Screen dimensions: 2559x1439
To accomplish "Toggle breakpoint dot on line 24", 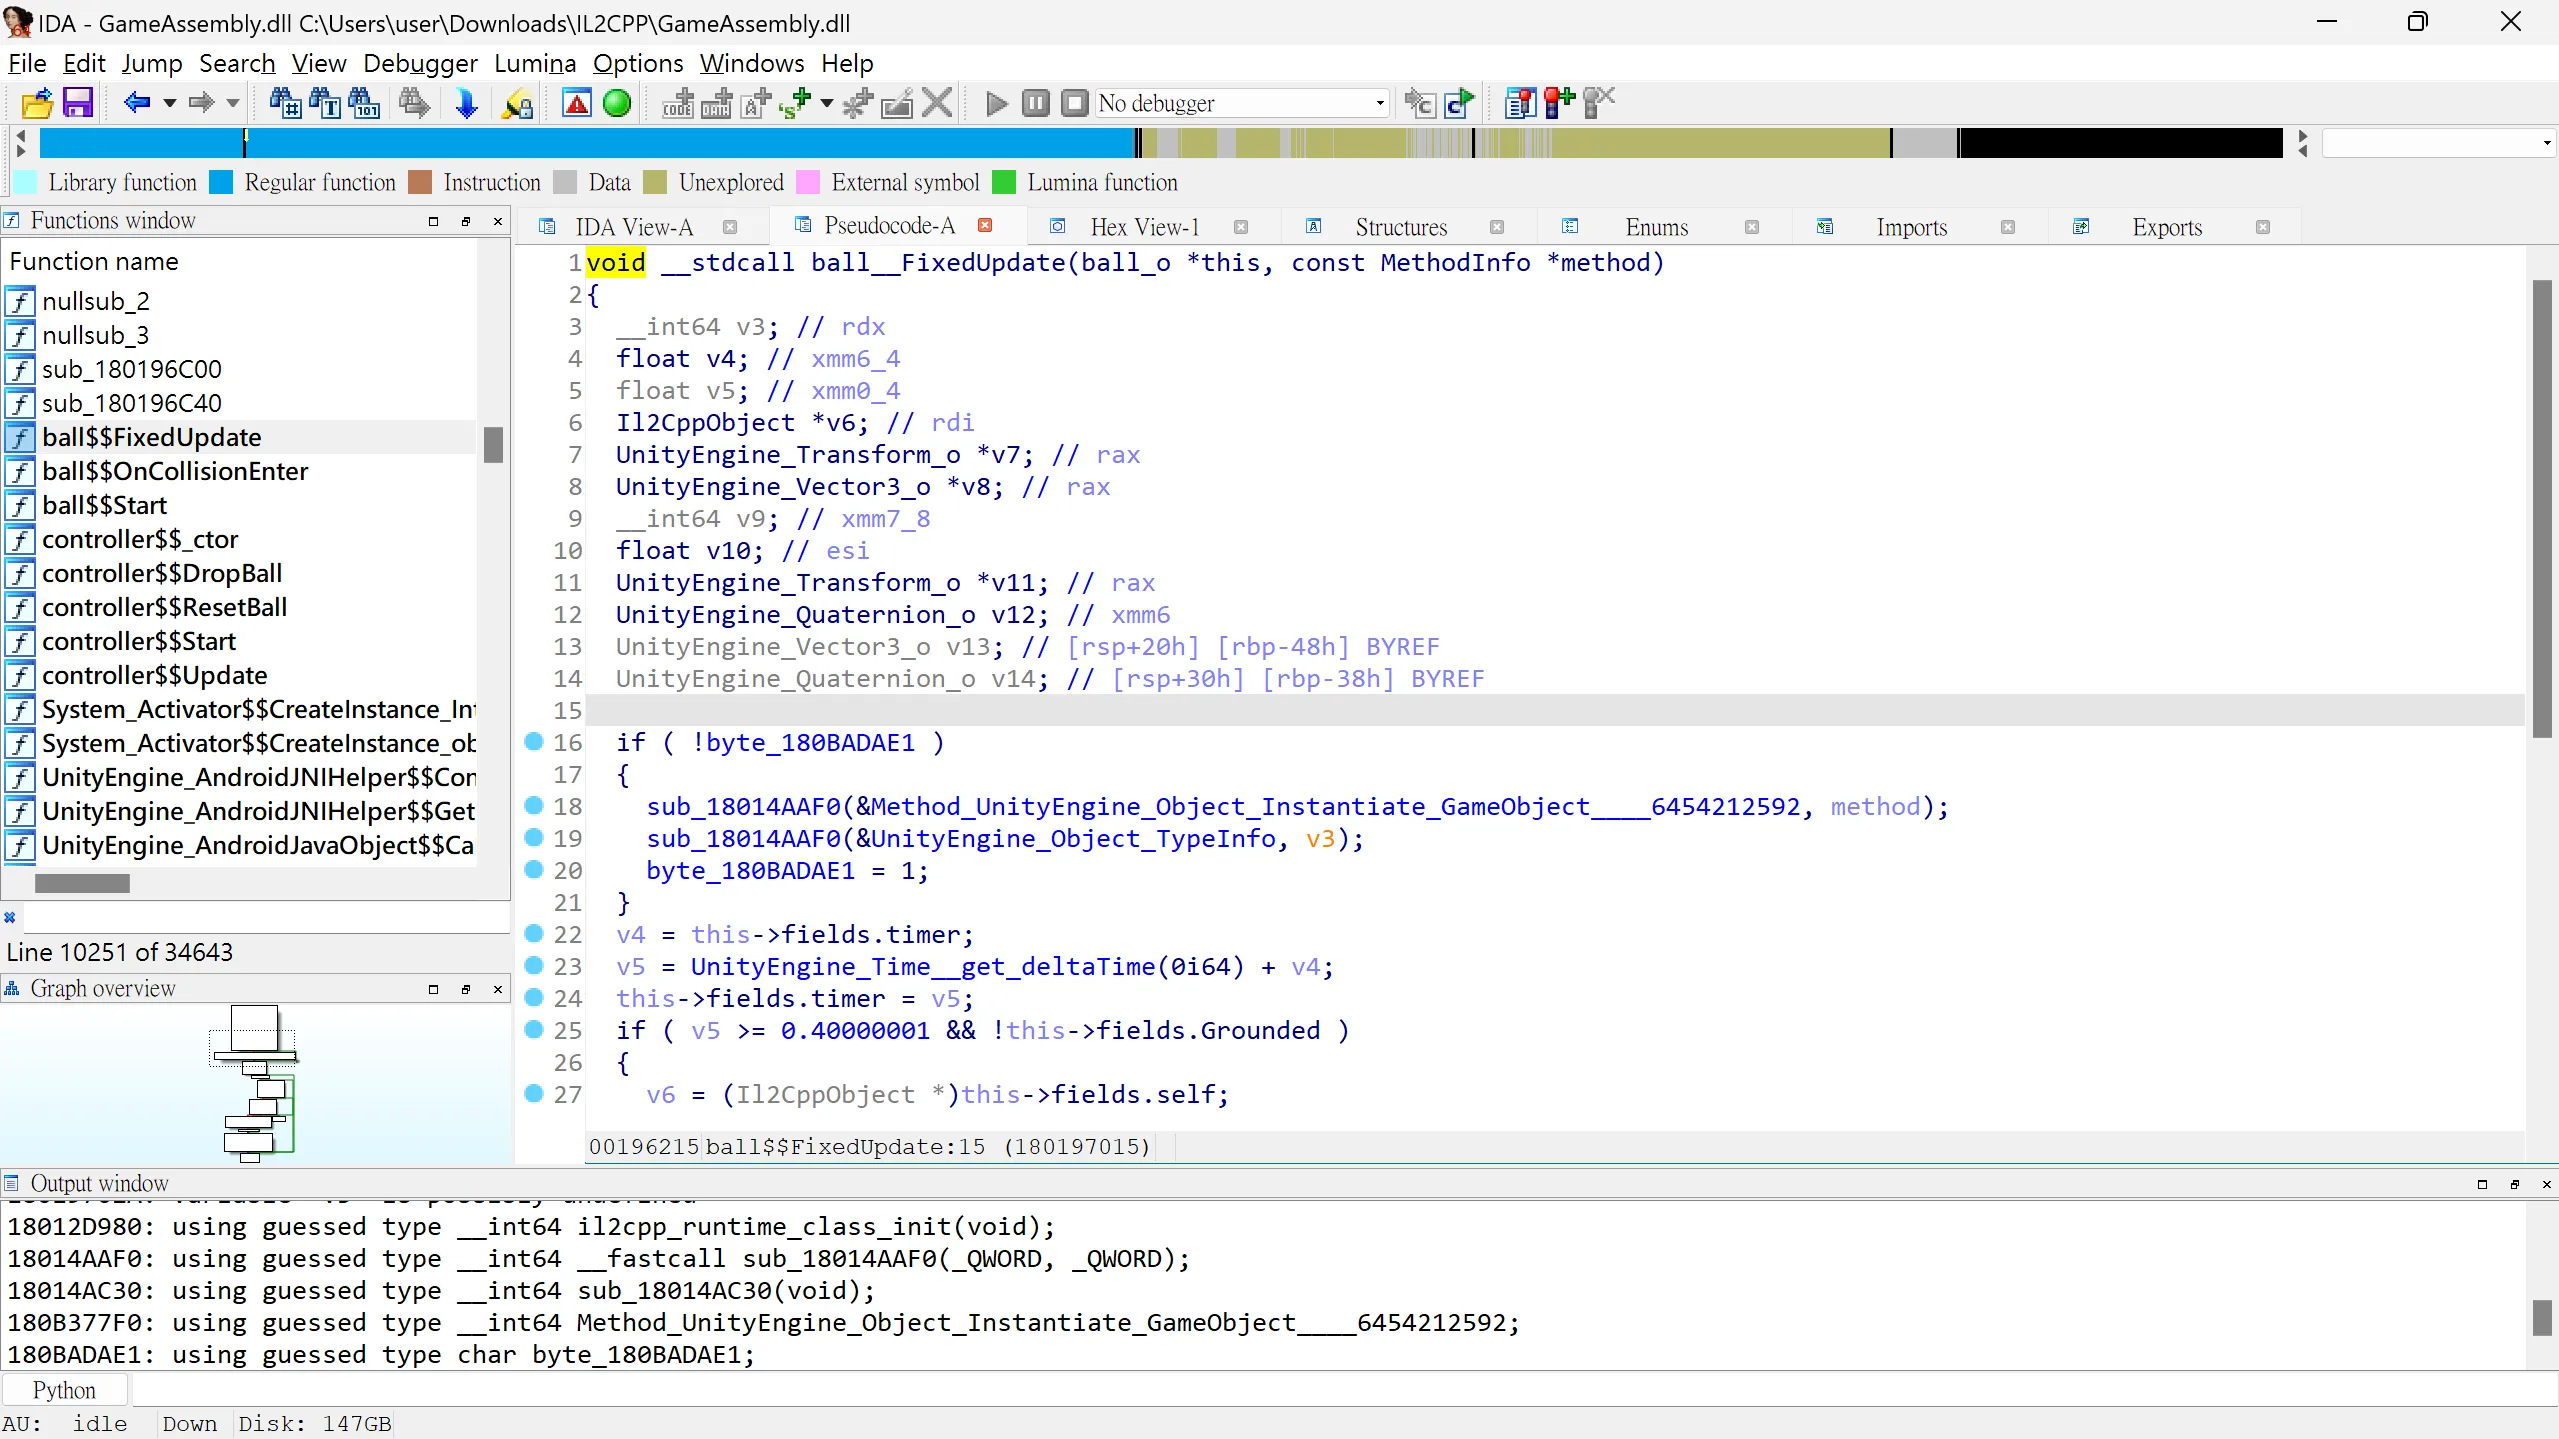I will click(x=534, y=997).
